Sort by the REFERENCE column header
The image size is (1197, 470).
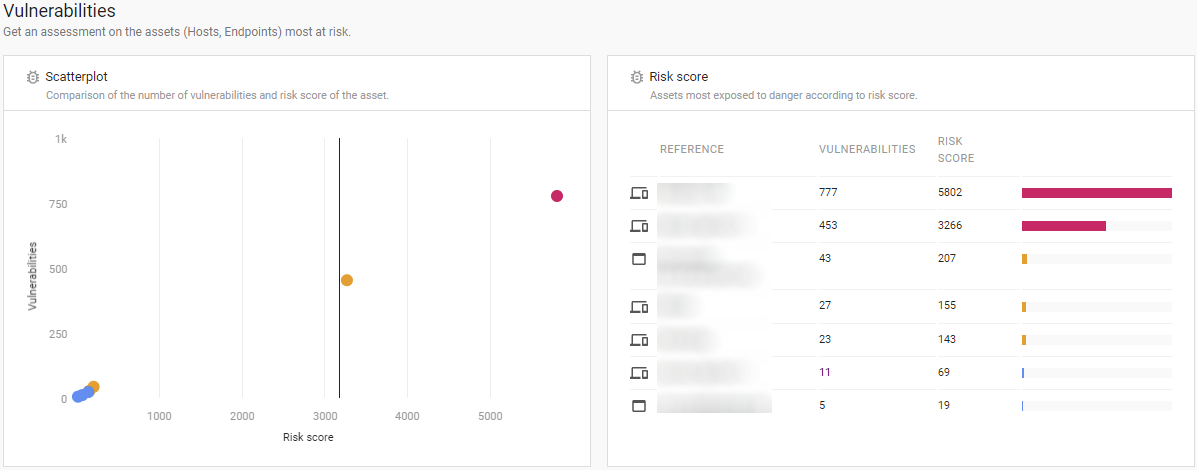pos(691,150)
